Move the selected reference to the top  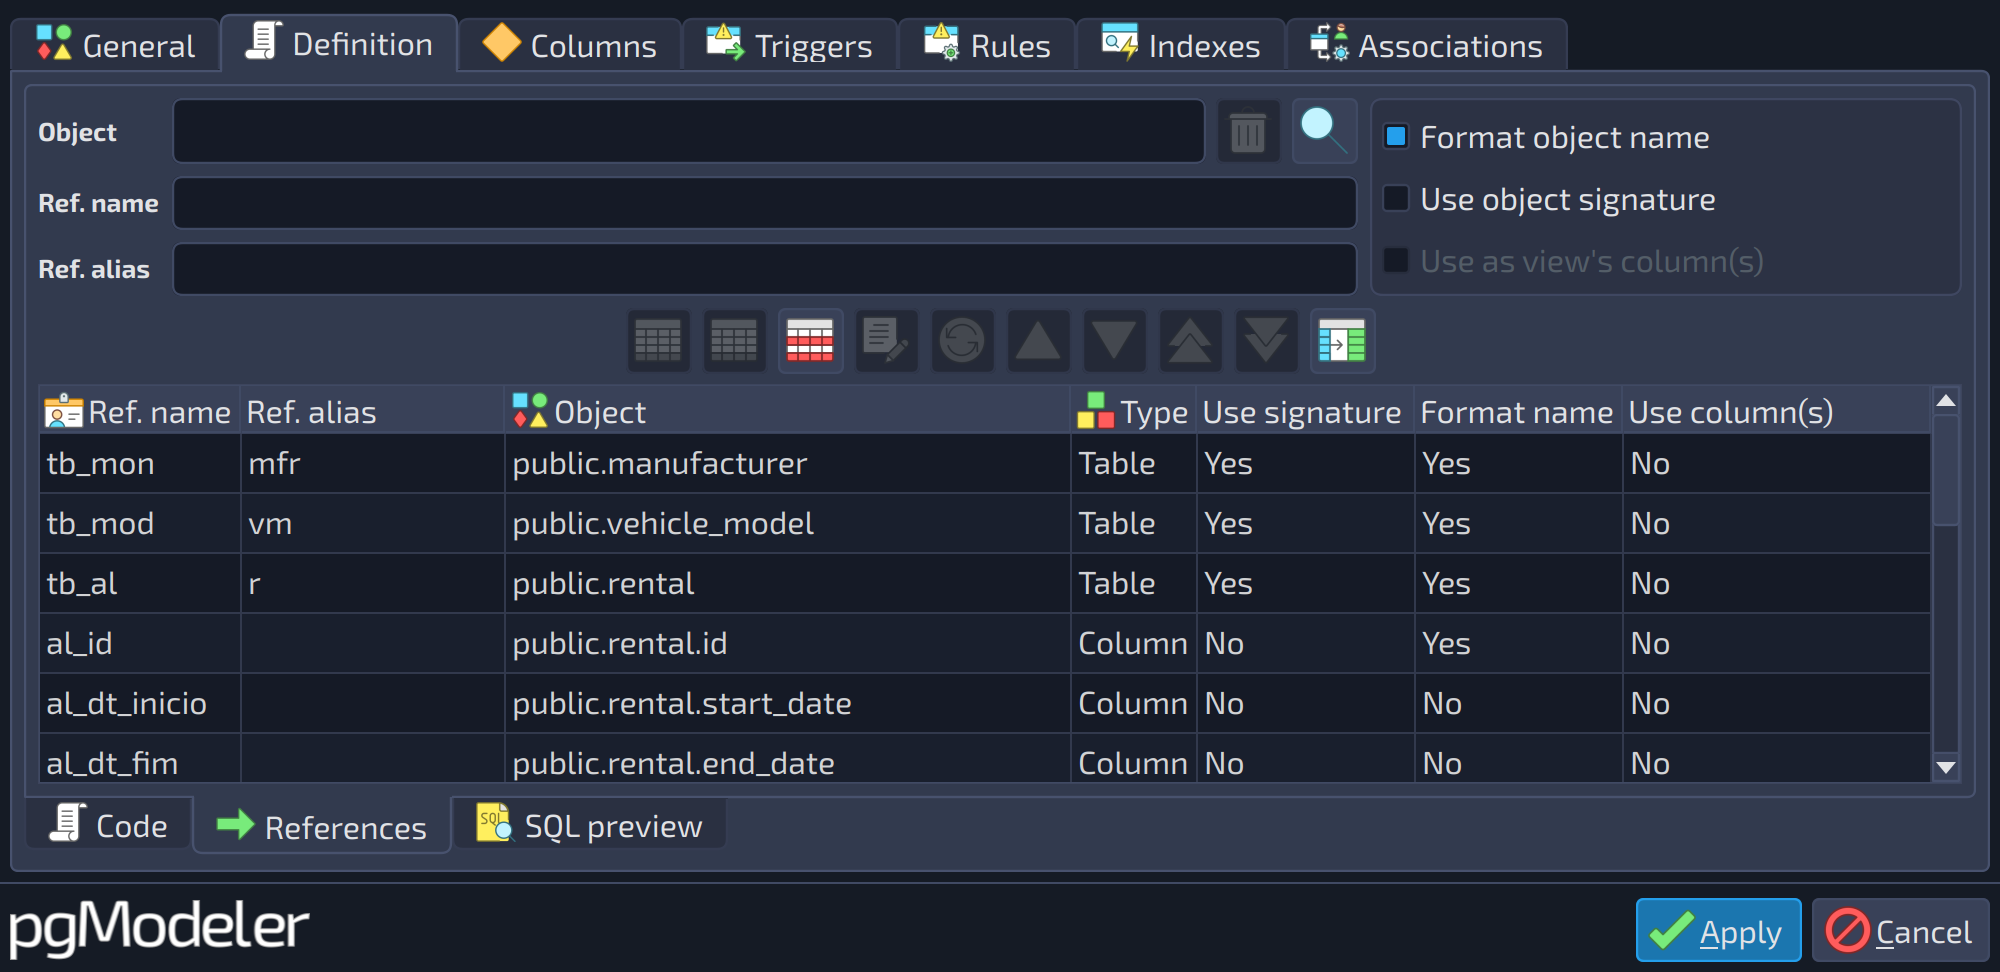(1190, 341)
